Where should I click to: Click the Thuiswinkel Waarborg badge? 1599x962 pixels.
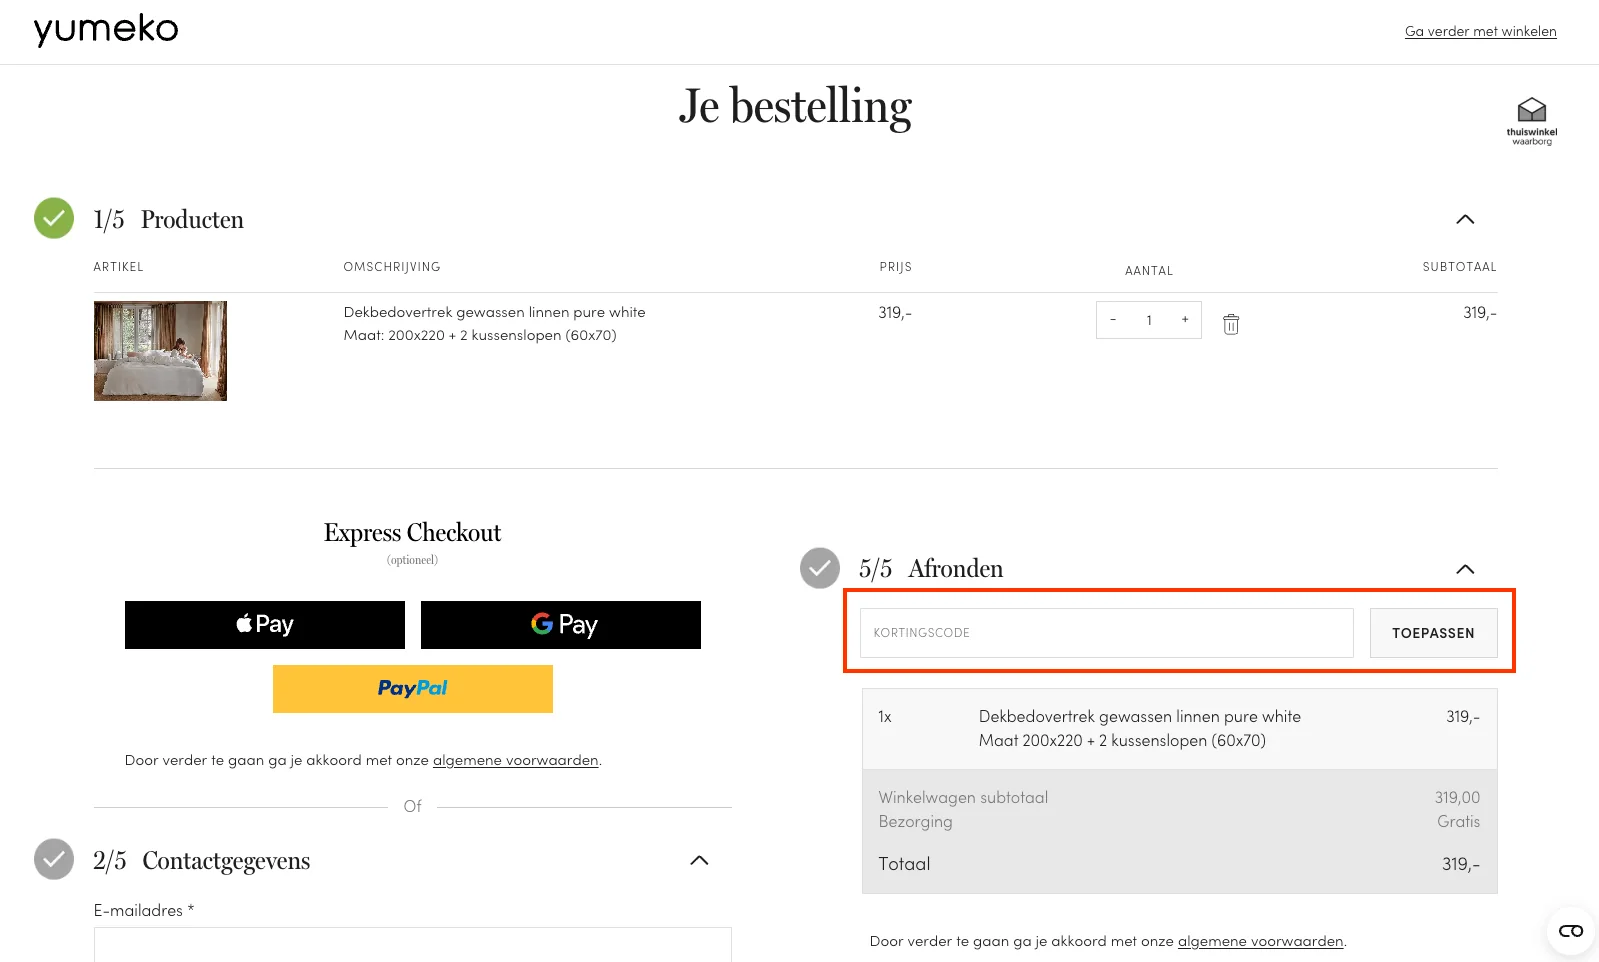click(x=1531, y=121)
